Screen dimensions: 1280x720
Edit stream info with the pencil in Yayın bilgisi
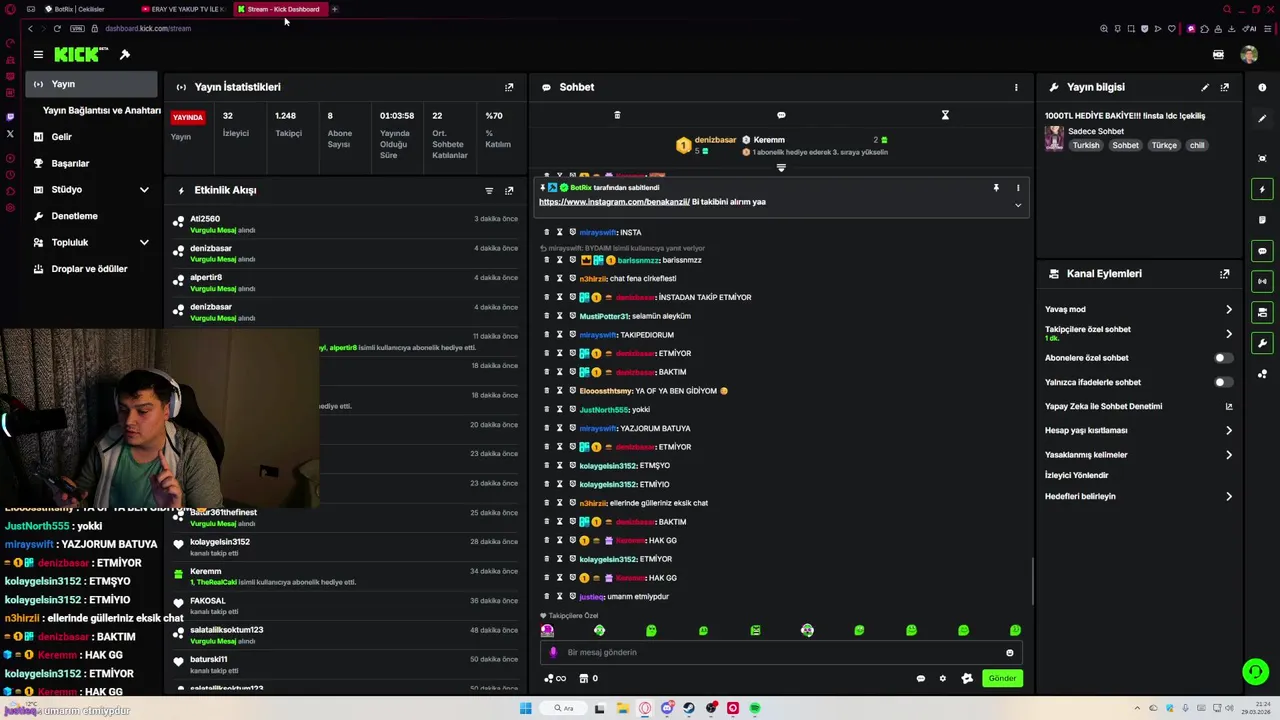point(1205,87)
